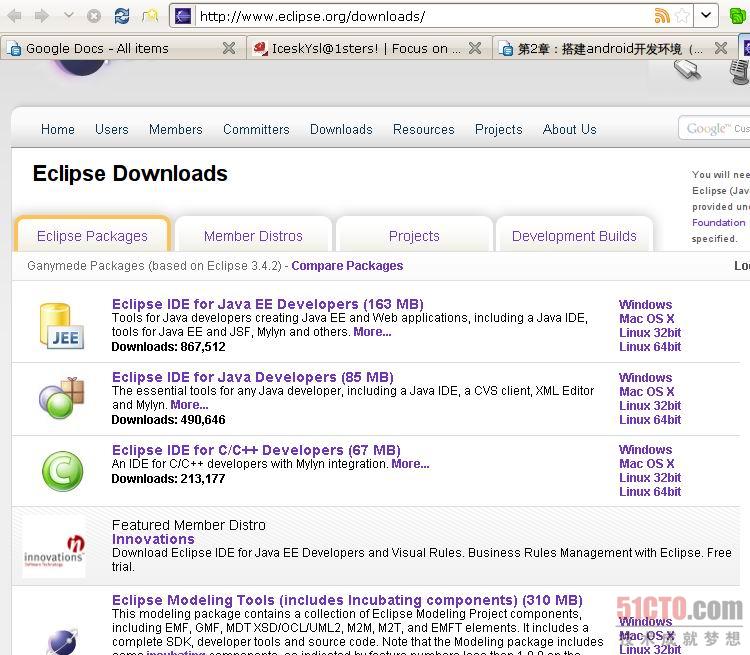Image resolution: width=750 pixels, height=655 pixels.
Task: Click the browser Back arrow button
Action: [x=15, y=16]
